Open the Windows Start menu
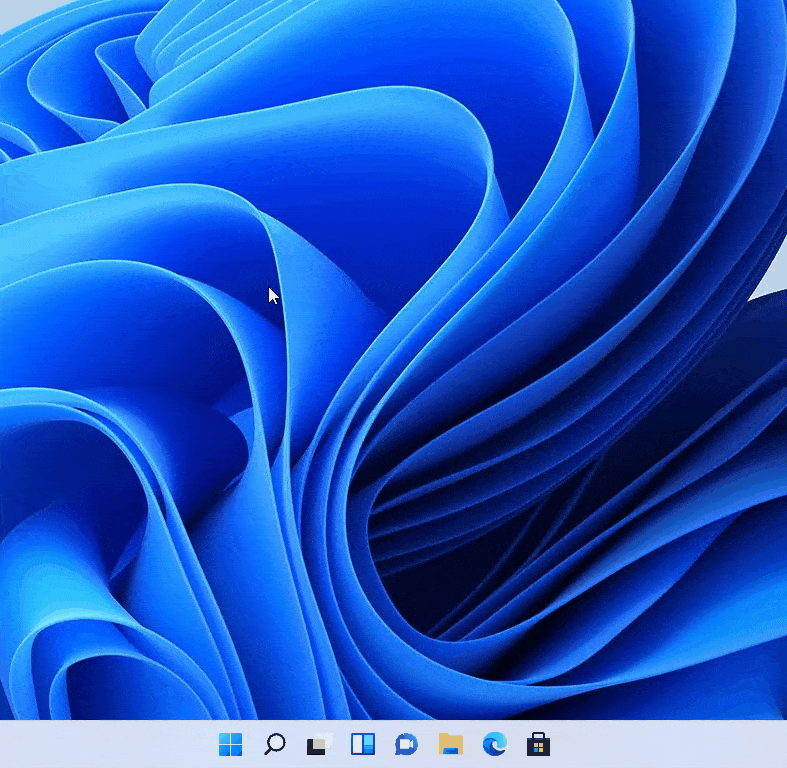Viewport: 787px width, 768px height. click(230, 744)
